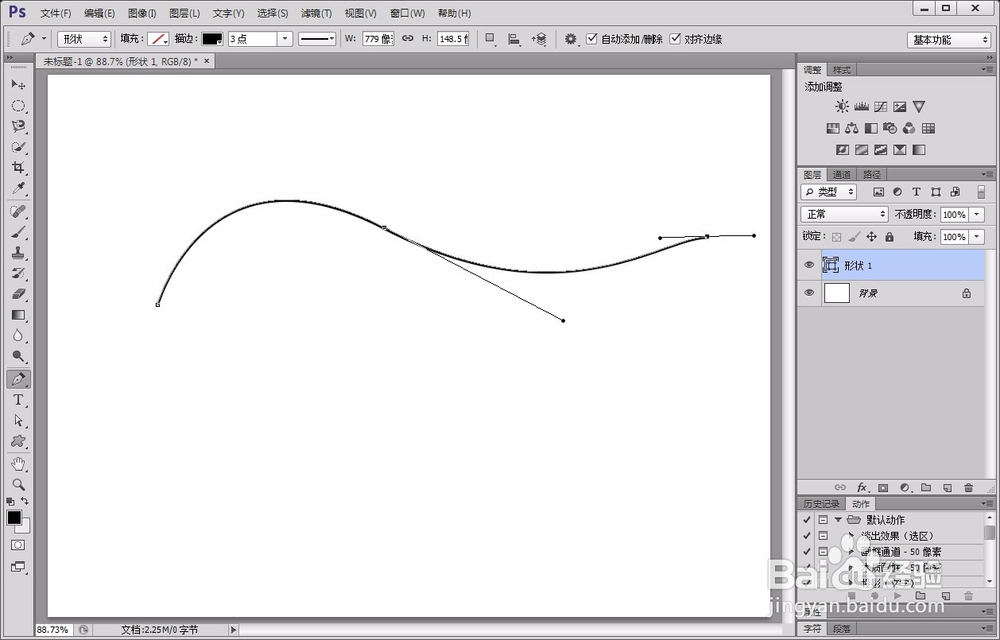Toggle Quick Mask mode icon
This screenshot has height=640, width=1000.
(18, 546)
